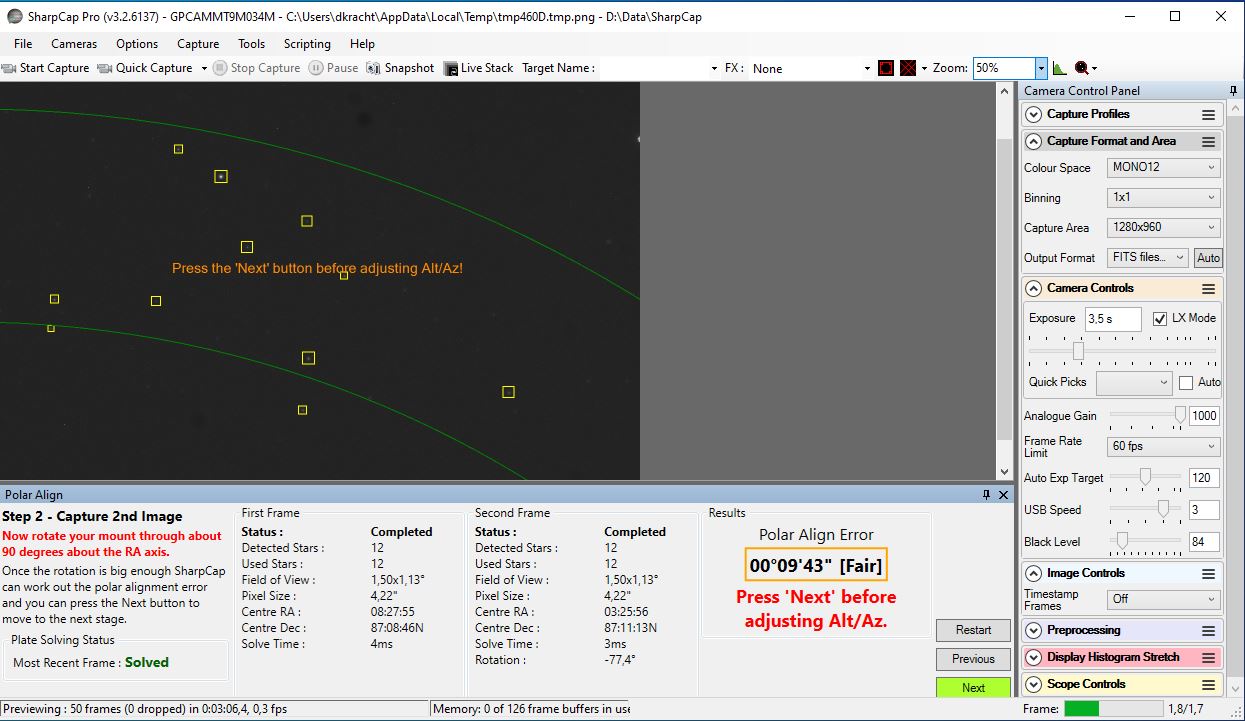
Task: Open the Cameras menu
Action: point(74,44)
